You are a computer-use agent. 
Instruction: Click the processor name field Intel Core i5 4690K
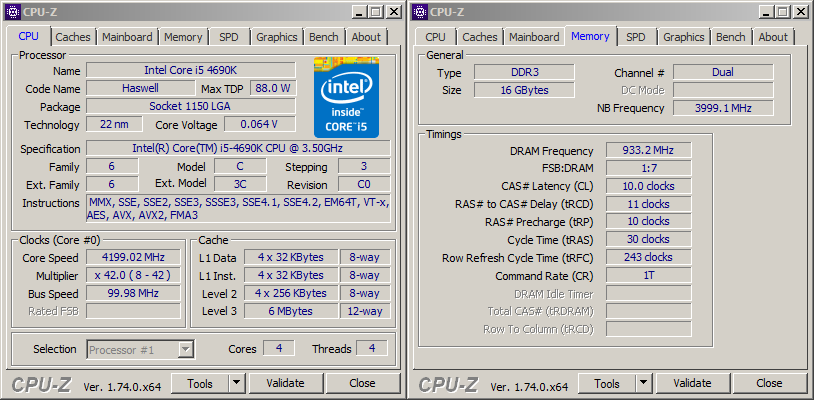191,70
